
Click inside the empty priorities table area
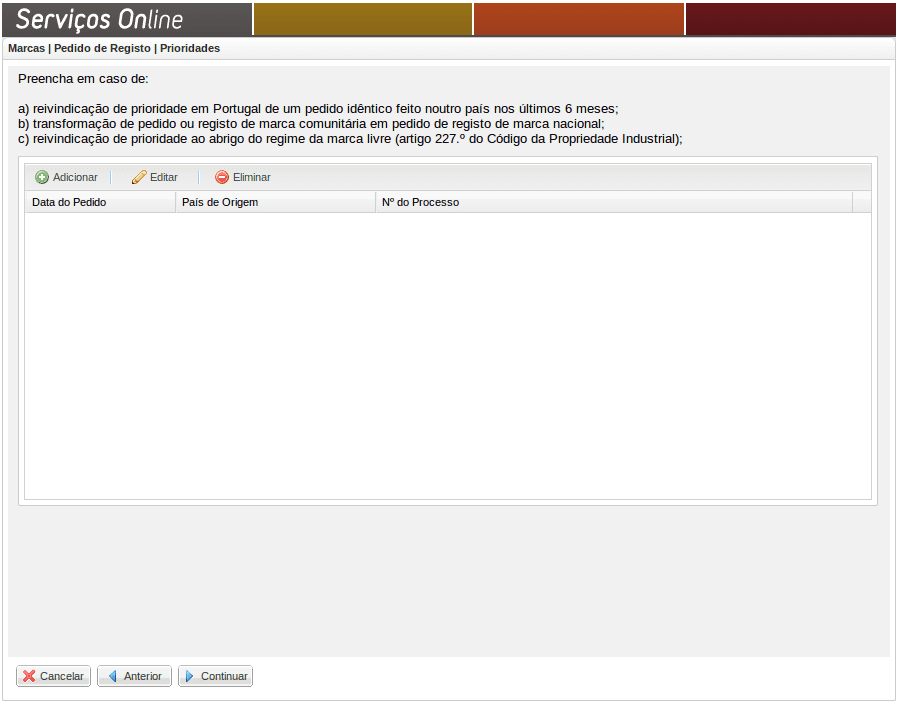point(447,355)
